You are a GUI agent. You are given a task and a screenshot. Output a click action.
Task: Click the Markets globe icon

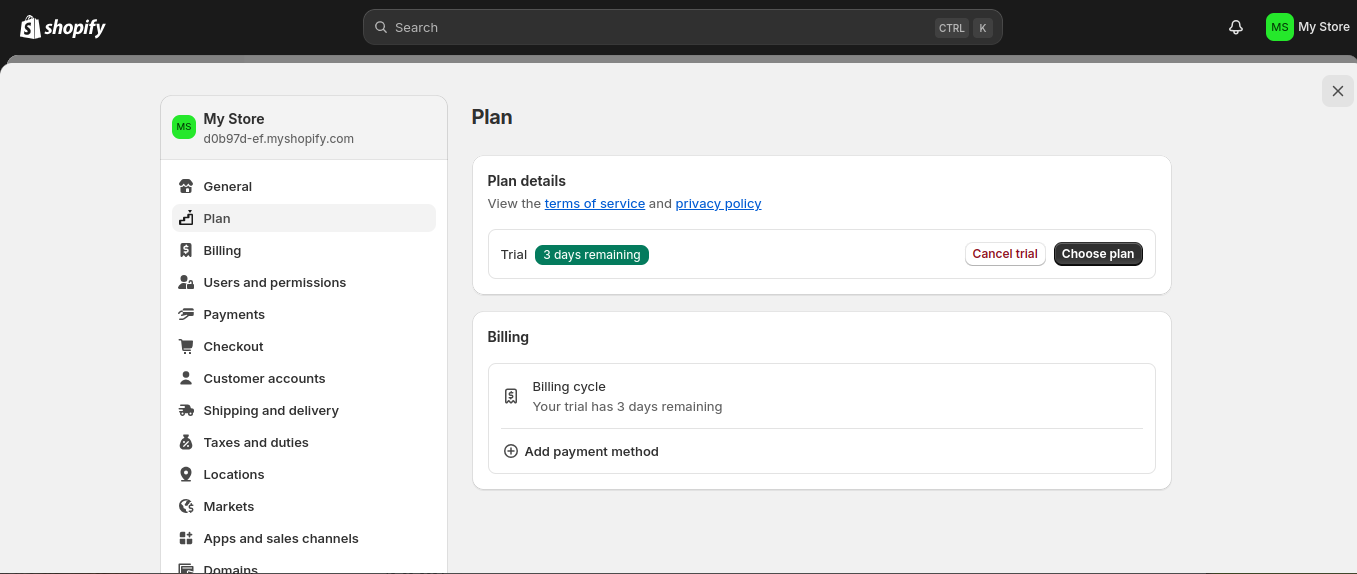click(x=186, y=506)
